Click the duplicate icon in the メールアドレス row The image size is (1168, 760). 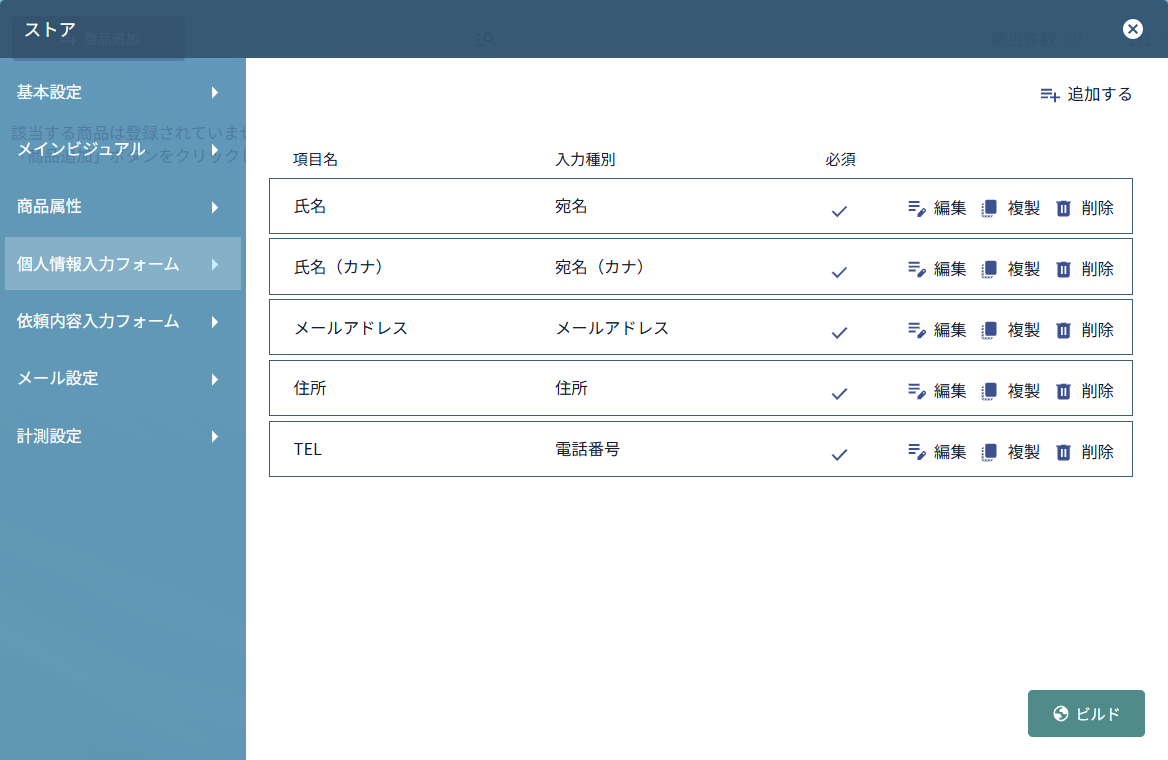coord(989,331)
